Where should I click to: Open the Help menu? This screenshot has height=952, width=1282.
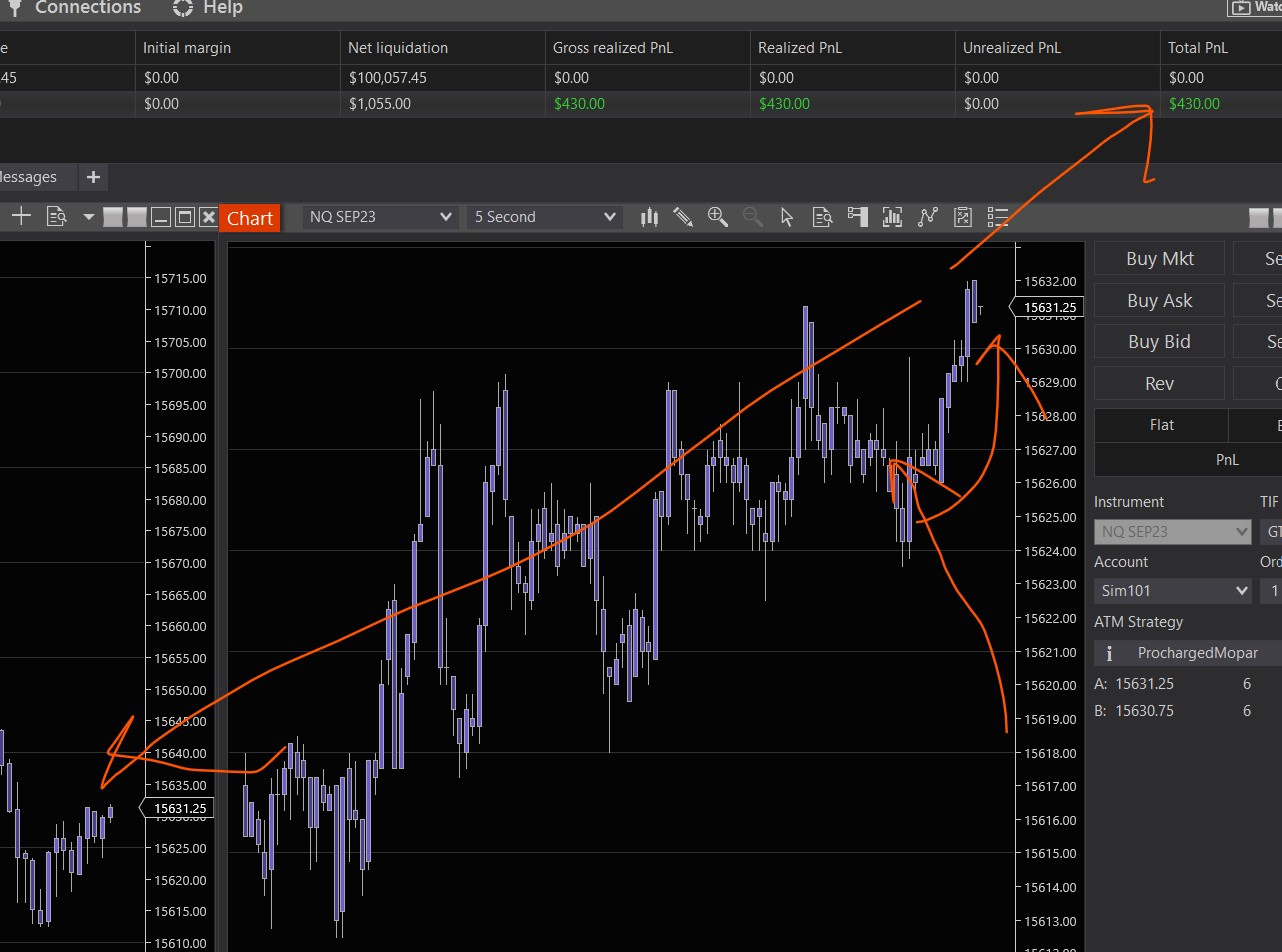pos(208,8)
